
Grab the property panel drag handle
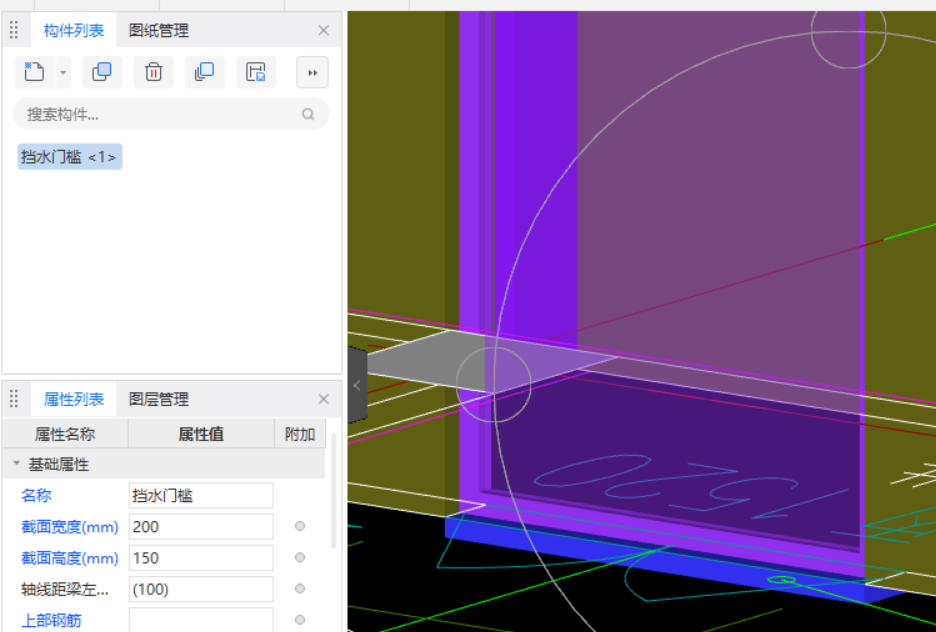(x=14, y=399)
